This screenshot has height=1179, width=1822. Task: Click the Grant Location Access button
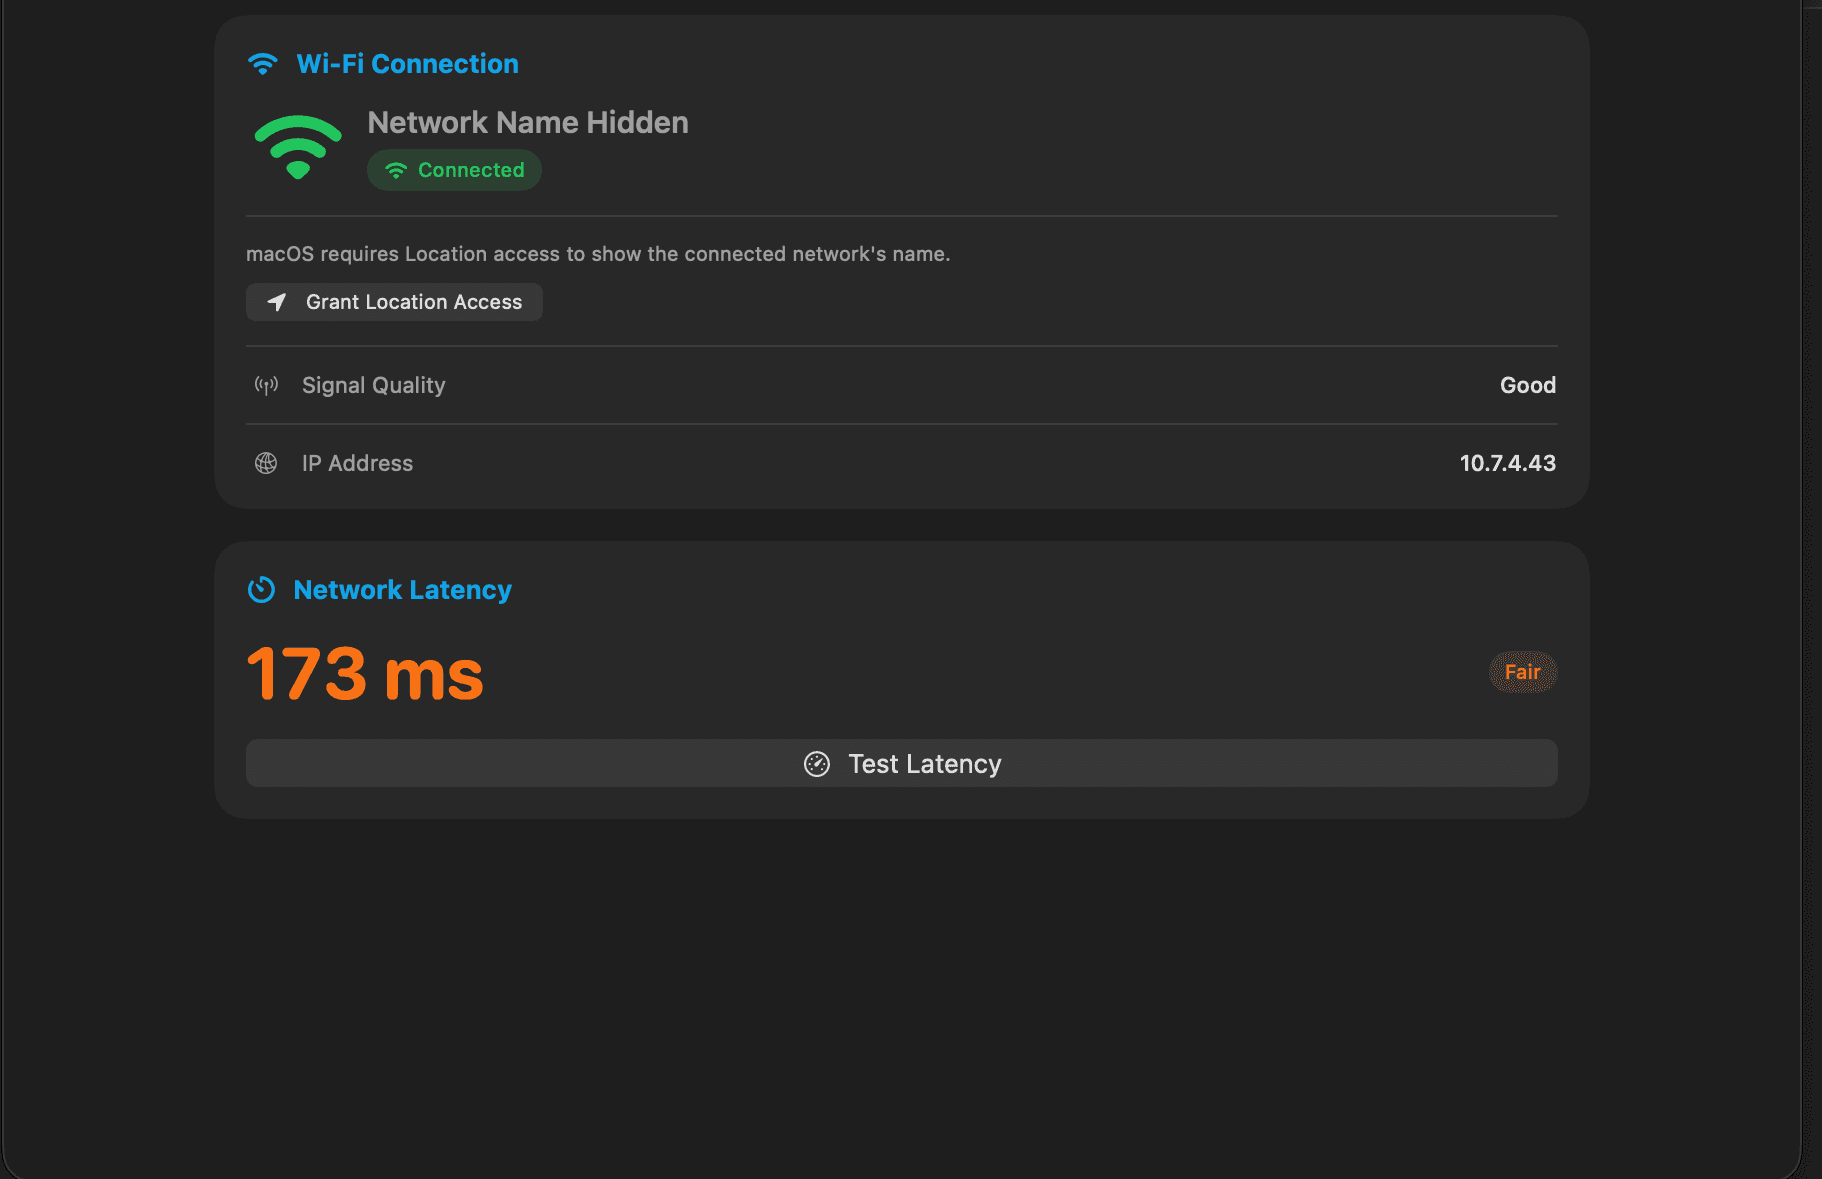[394, 302]
